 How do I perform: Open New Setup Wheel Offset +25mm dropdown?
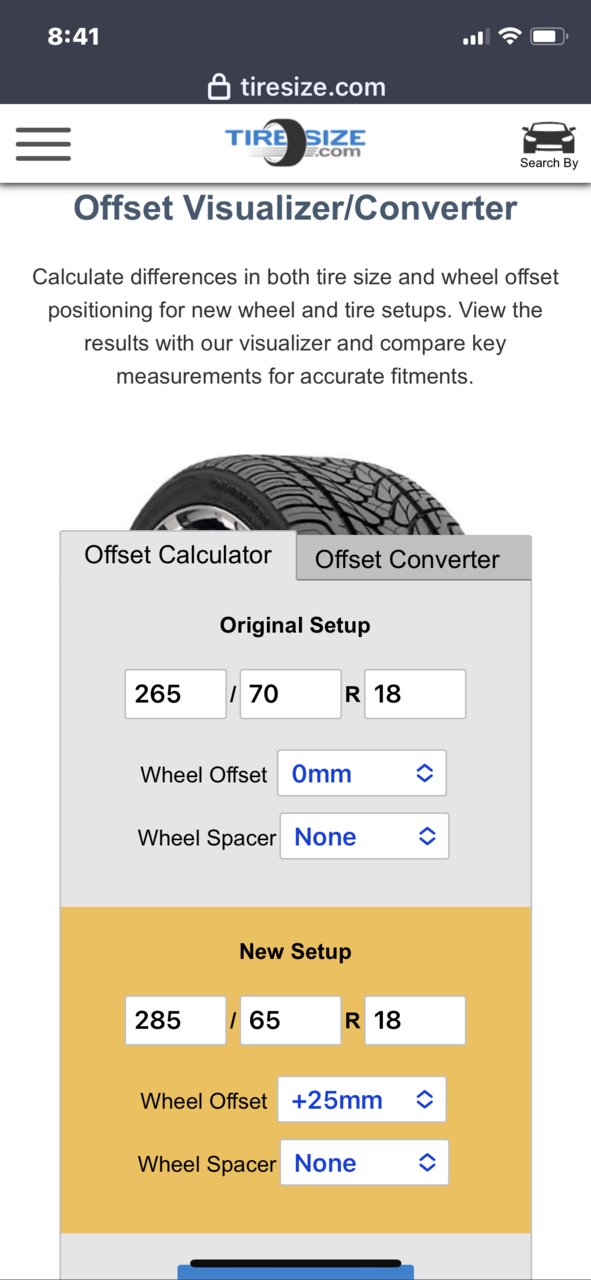[362, 1100]
